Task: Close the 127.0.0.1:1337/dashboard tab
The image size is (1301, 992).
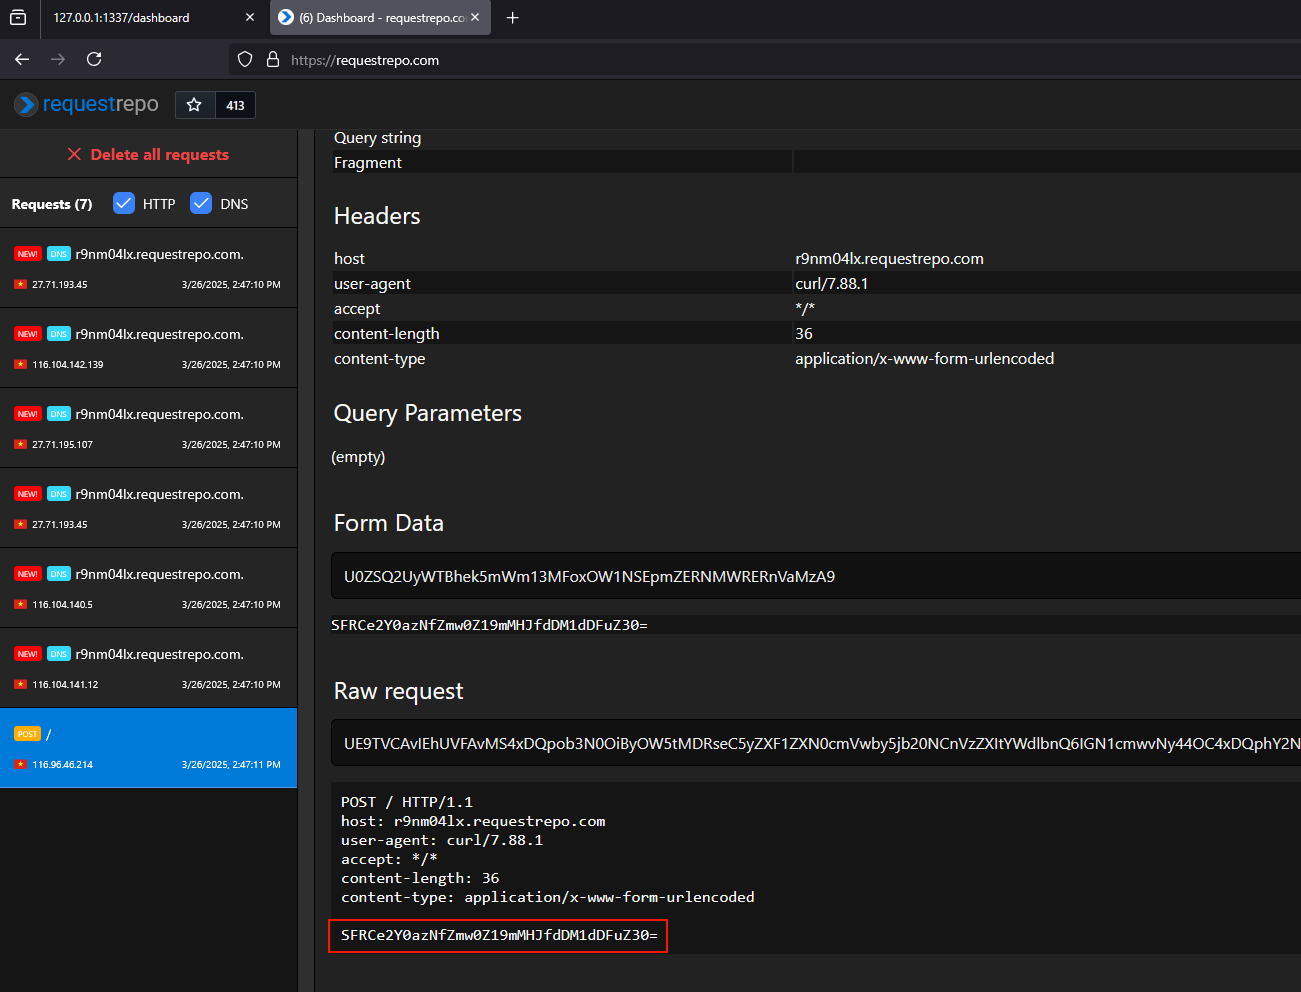Action: point(250,18)
